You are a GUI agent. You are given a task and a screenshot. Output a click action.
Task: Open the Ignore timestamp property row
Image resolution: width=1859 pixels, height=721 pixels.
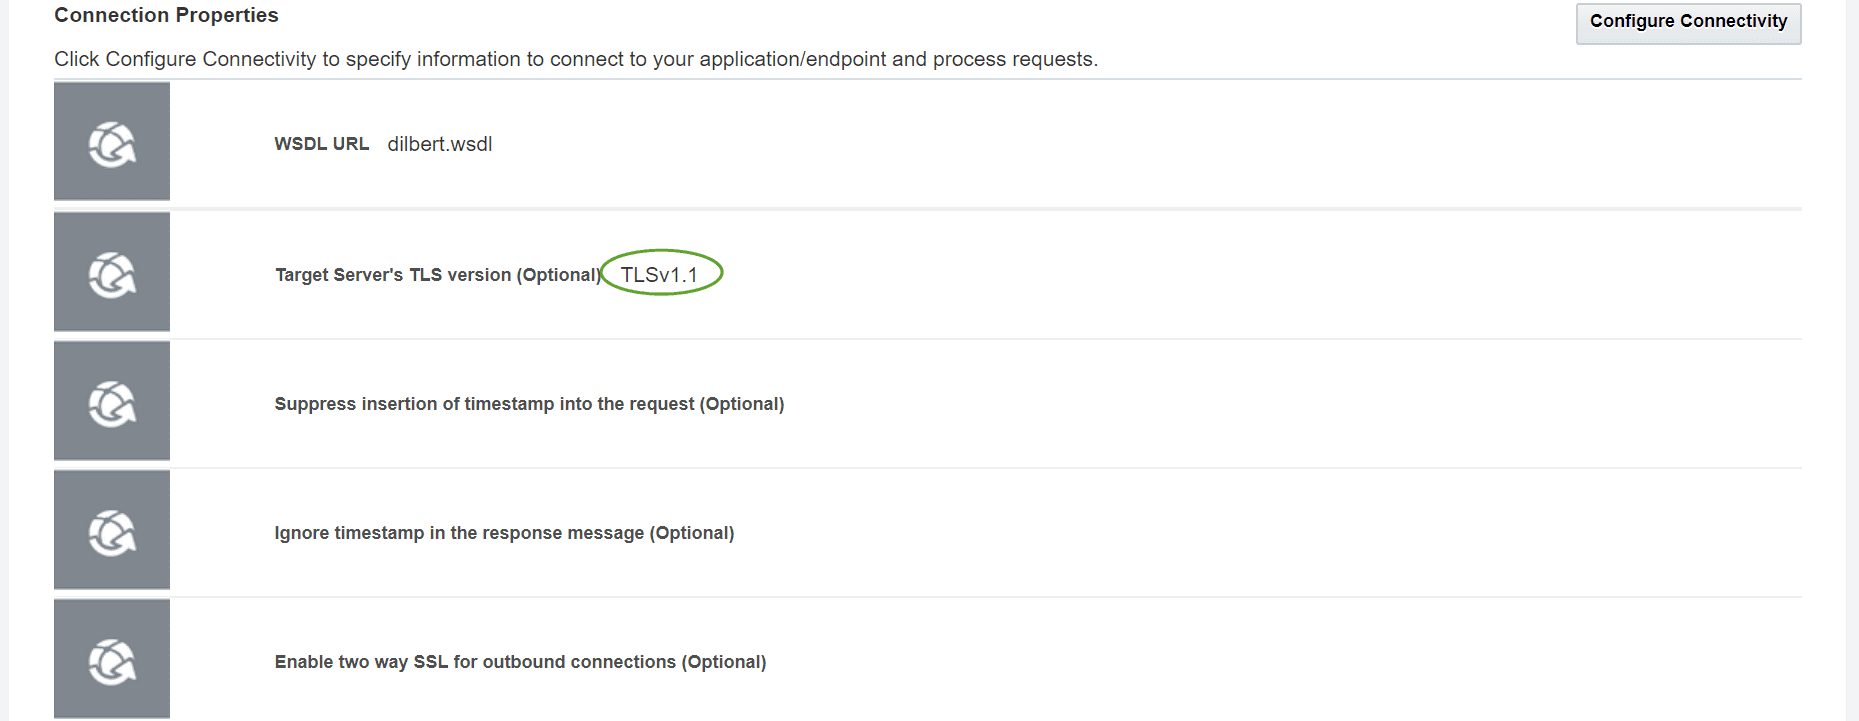(928, 531)
